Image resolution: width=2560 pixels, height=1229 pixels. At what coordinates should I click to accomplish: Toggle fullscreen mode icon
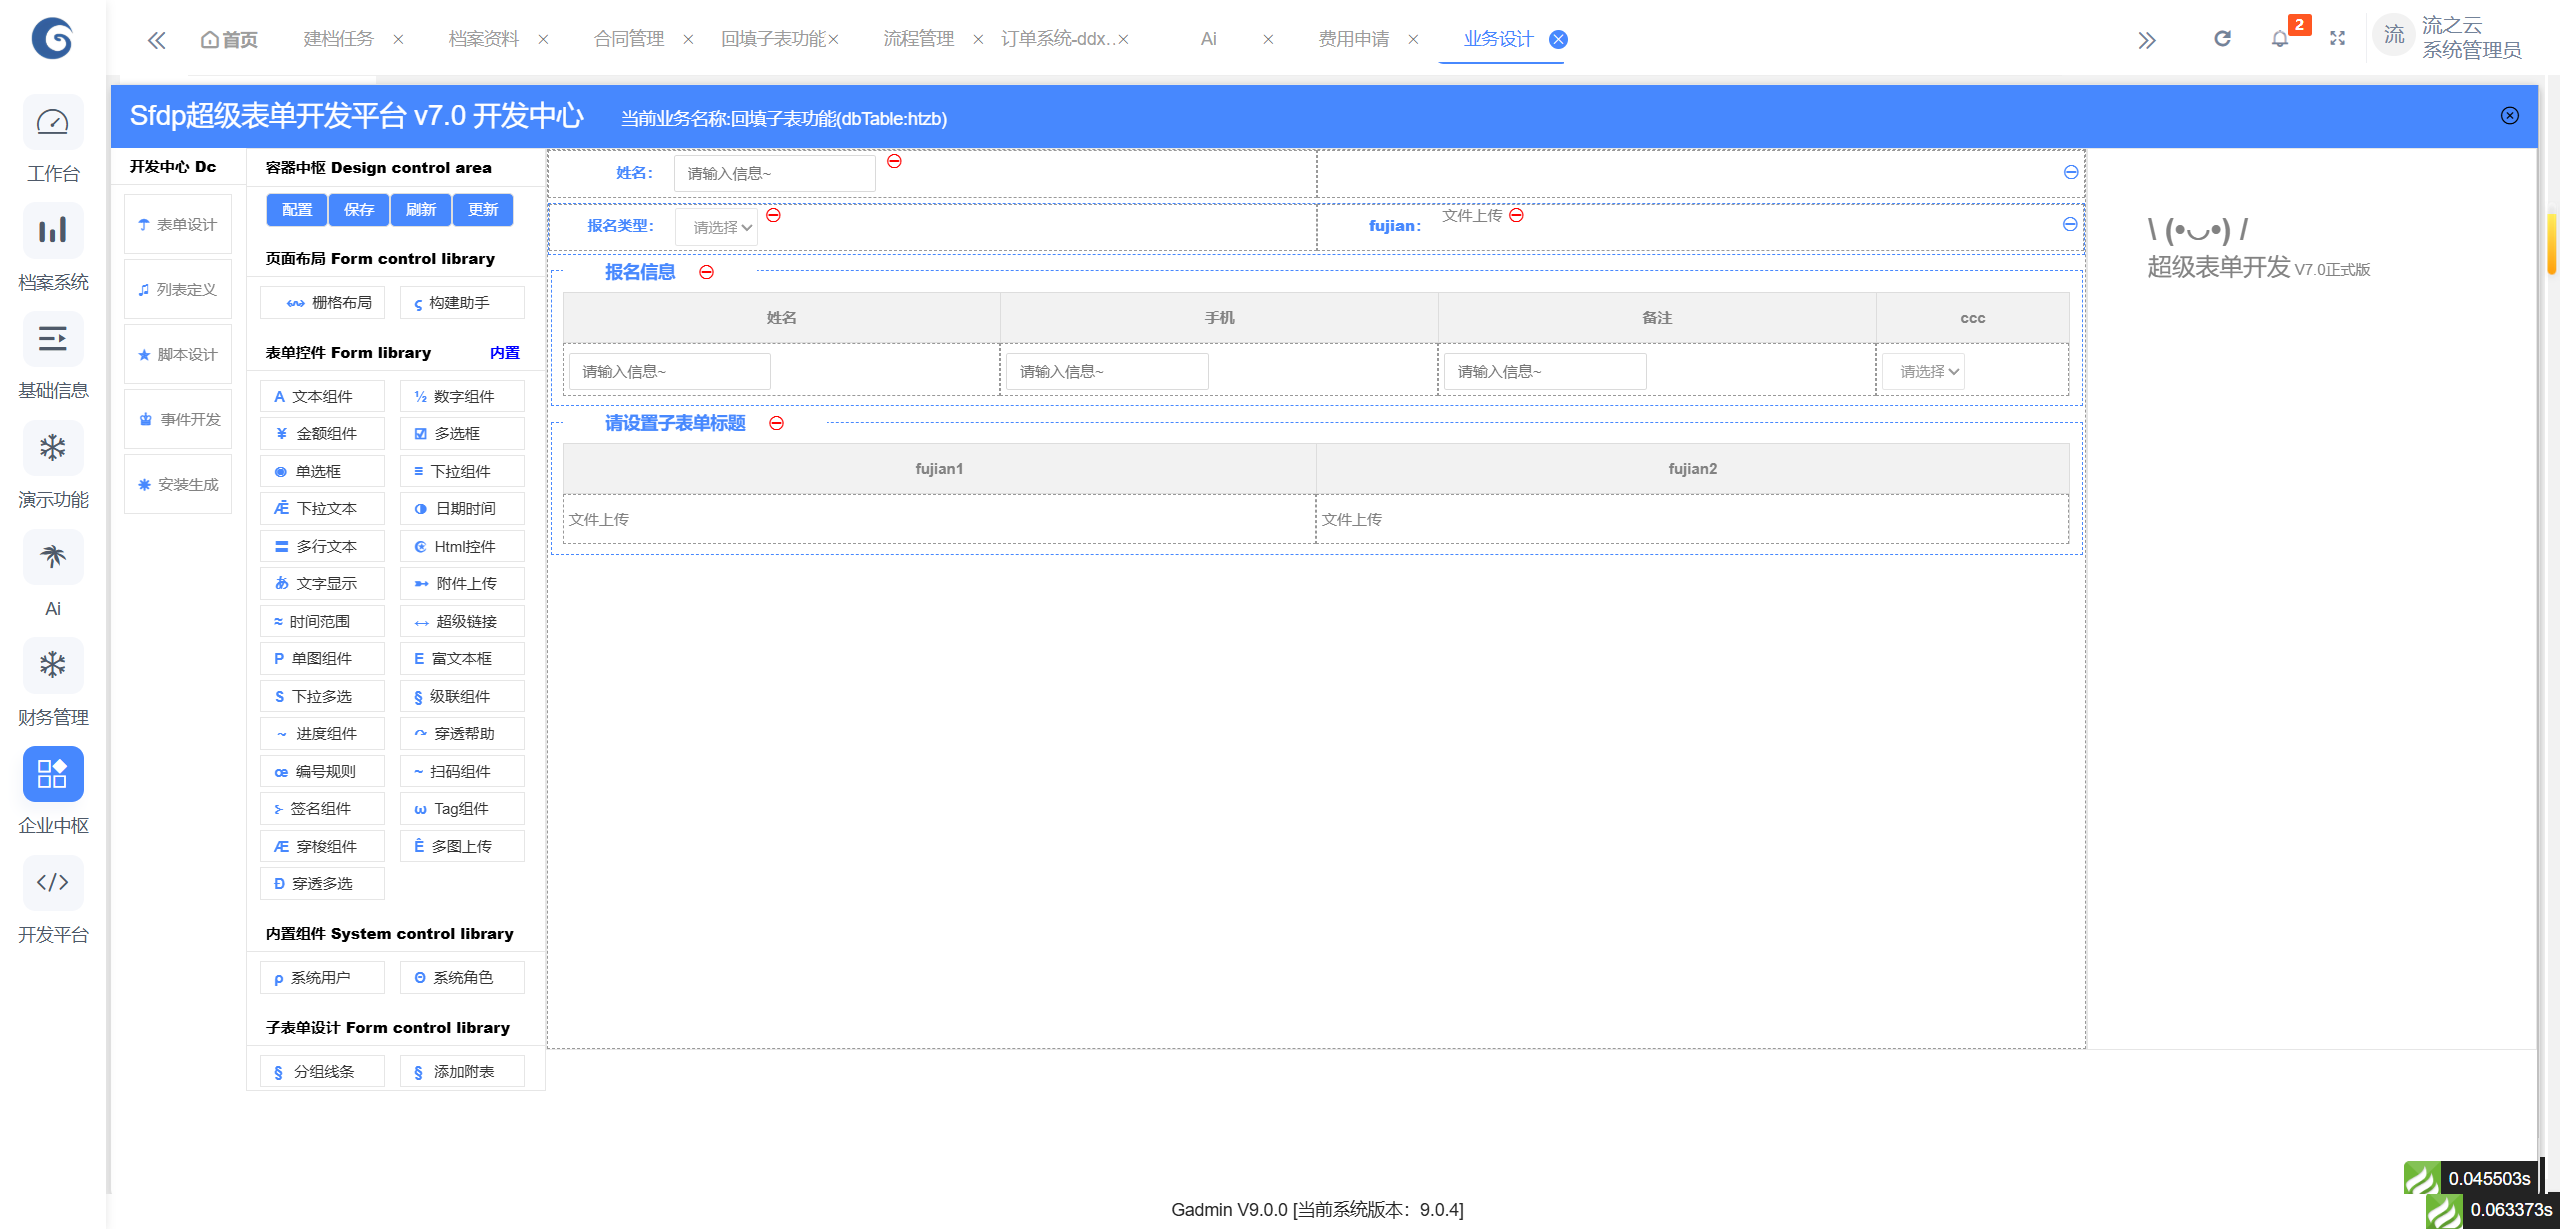(2337, 39)
